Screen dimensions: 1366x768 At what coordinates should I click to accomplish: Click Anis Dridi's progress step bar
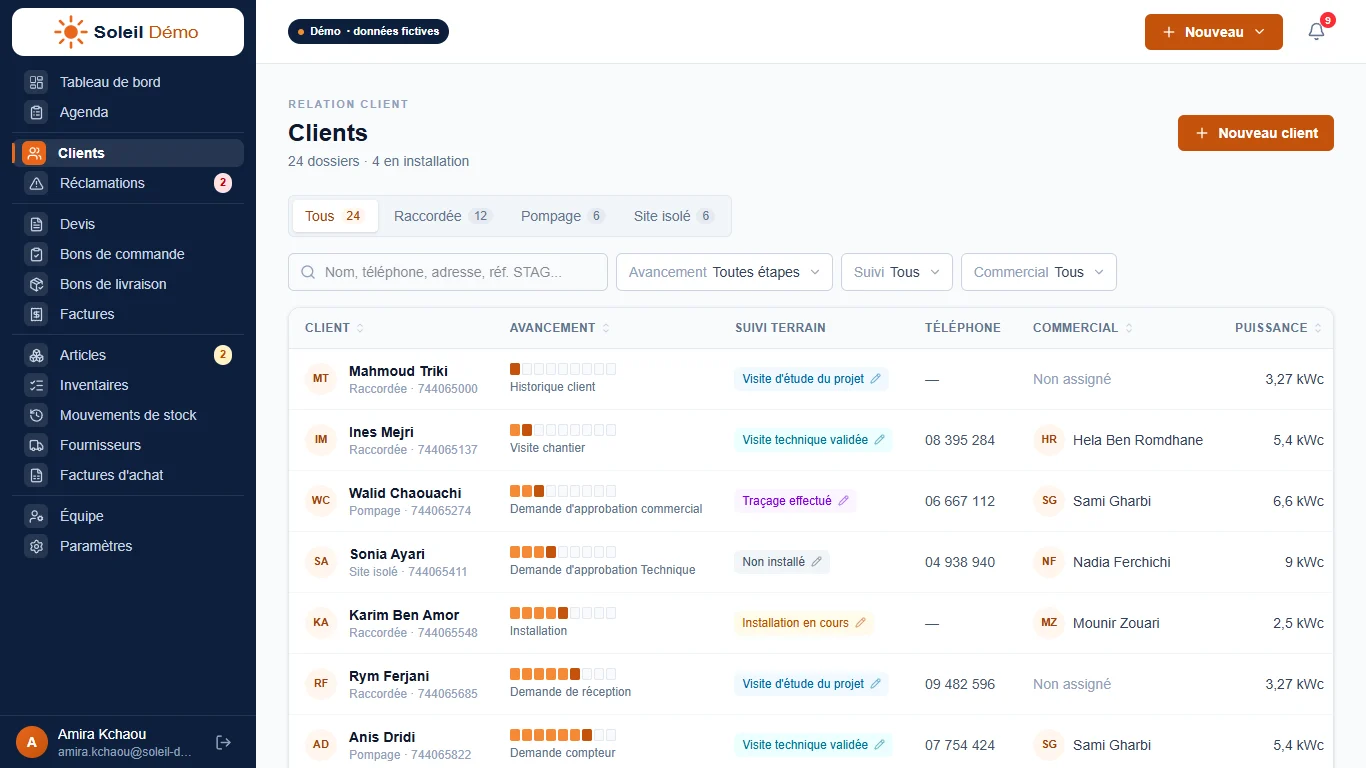(x=563, y=735)
